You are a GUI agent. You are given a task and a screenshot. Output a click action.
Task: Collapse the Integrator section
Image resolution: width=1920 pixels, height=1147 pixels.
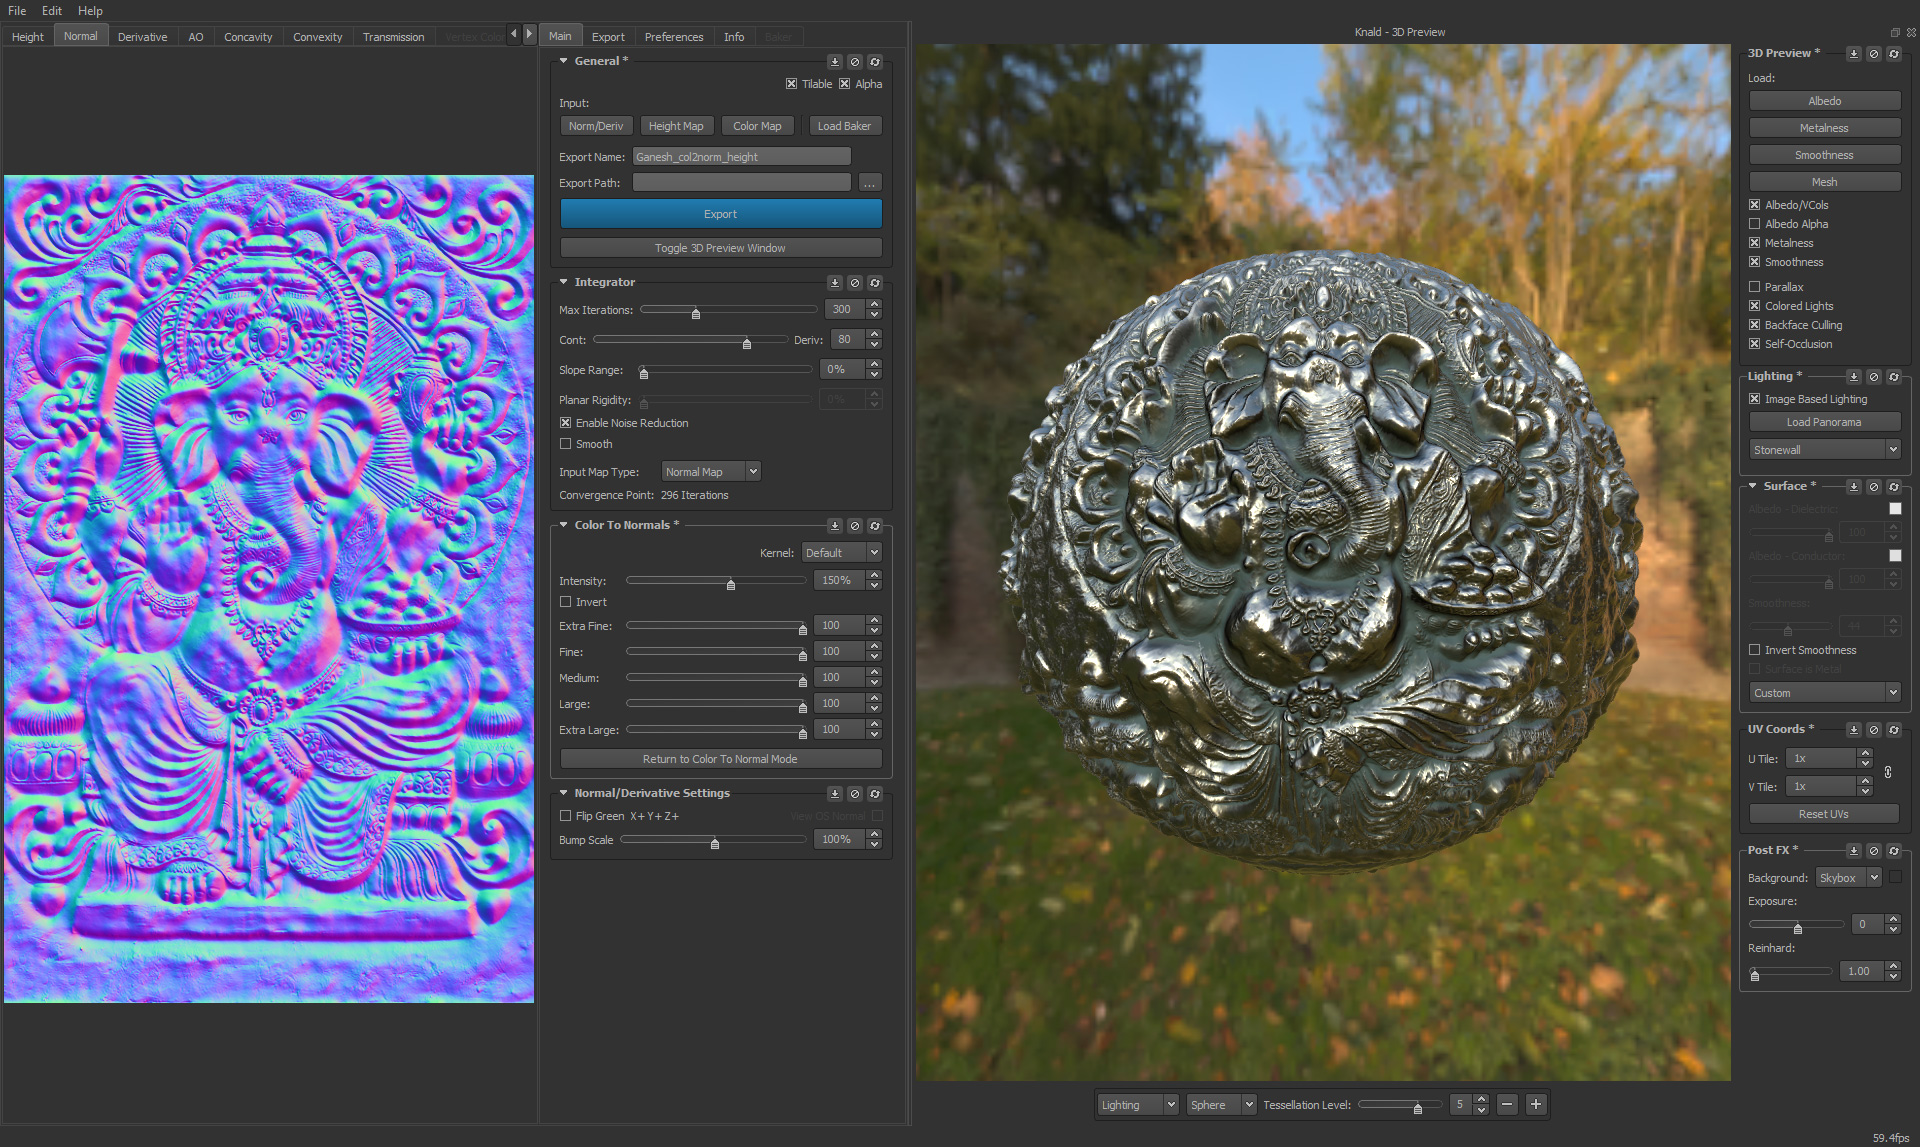tap(564, 282)
